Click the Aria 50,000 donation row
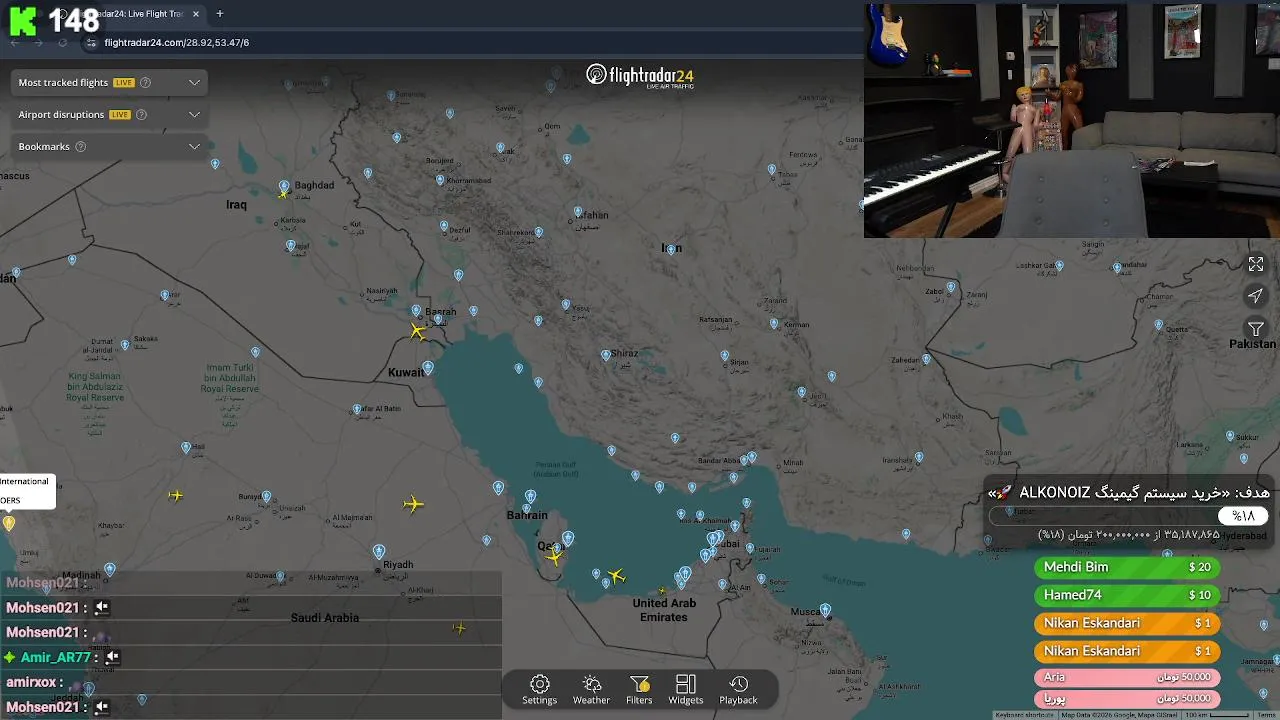 point(1127,677)
